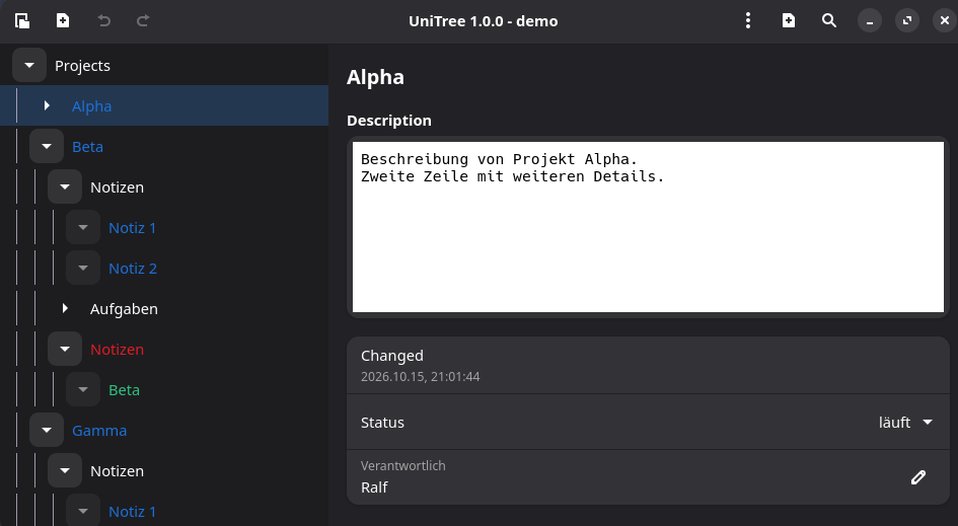Toggle the green Beta node expander

[x=83, y=390]
